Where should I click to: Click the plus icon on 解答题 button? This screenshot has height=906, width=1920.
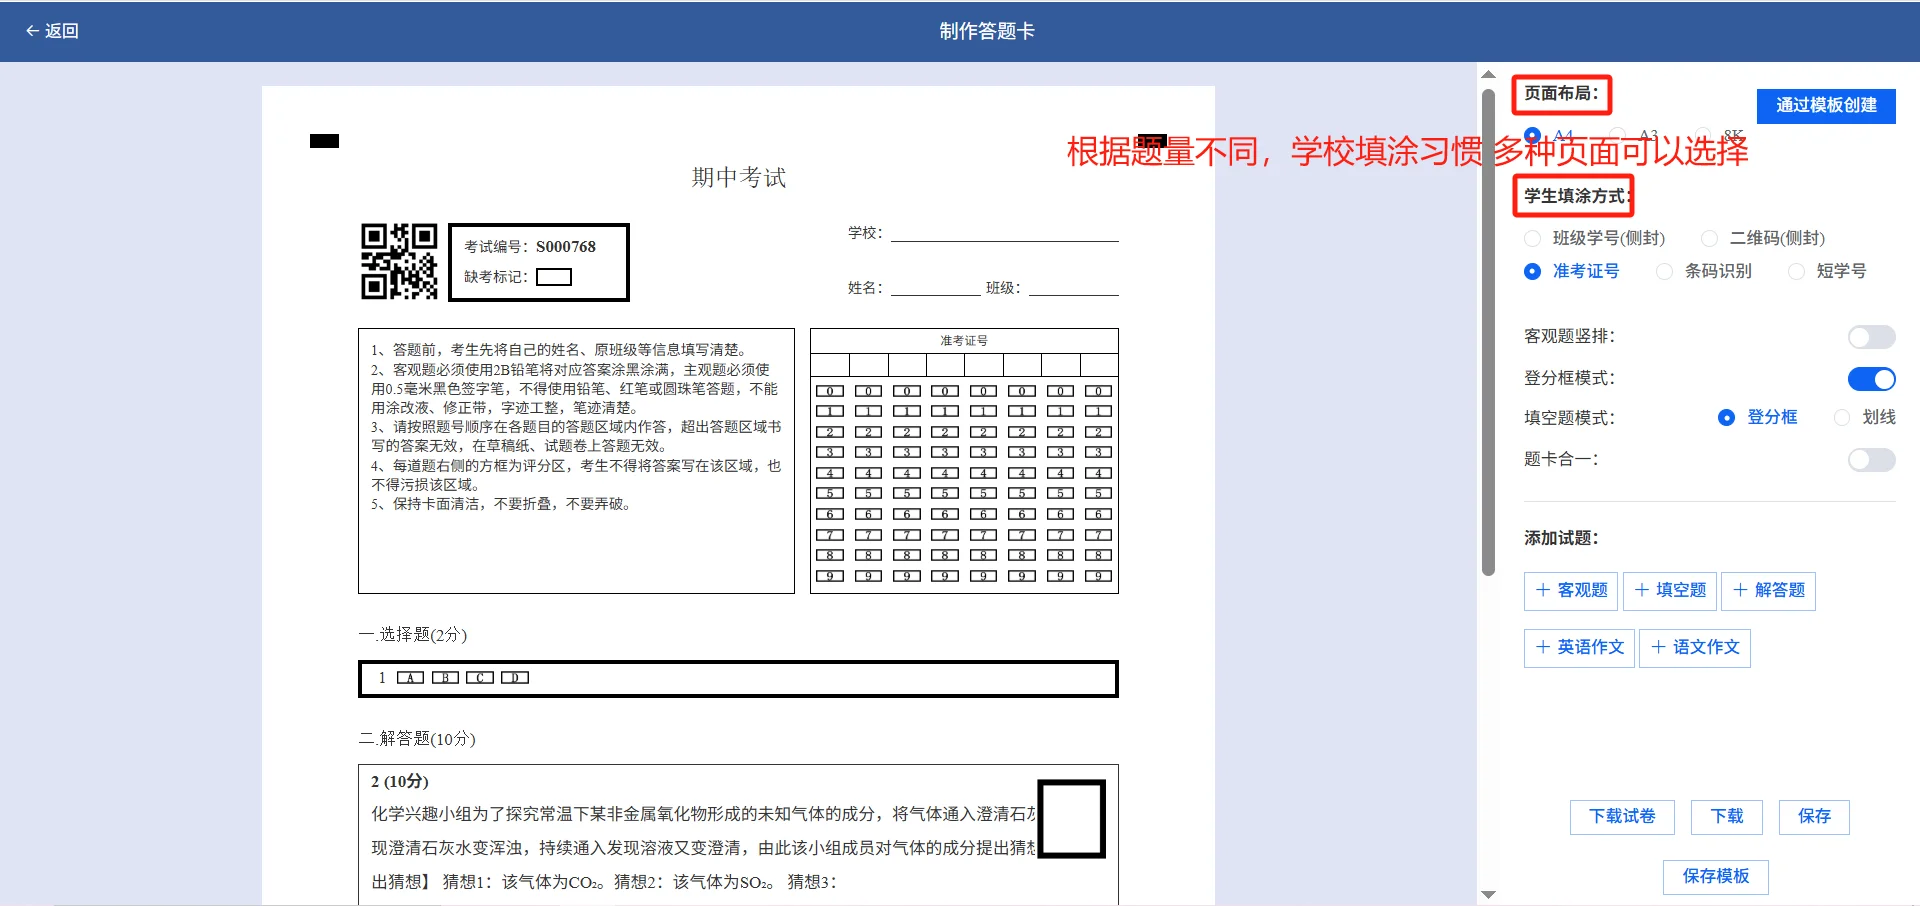point(1741,591)
